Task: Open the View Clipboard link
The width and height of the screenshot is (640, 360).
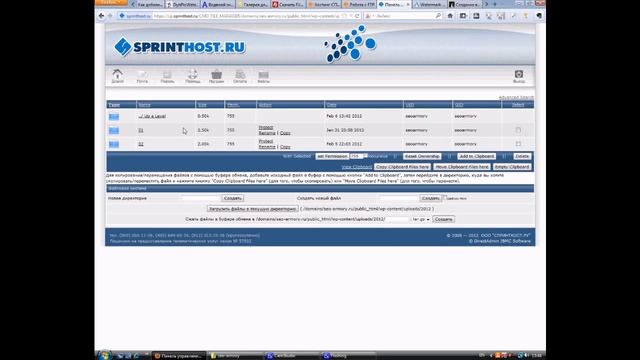Action: [x=357, y=167]
